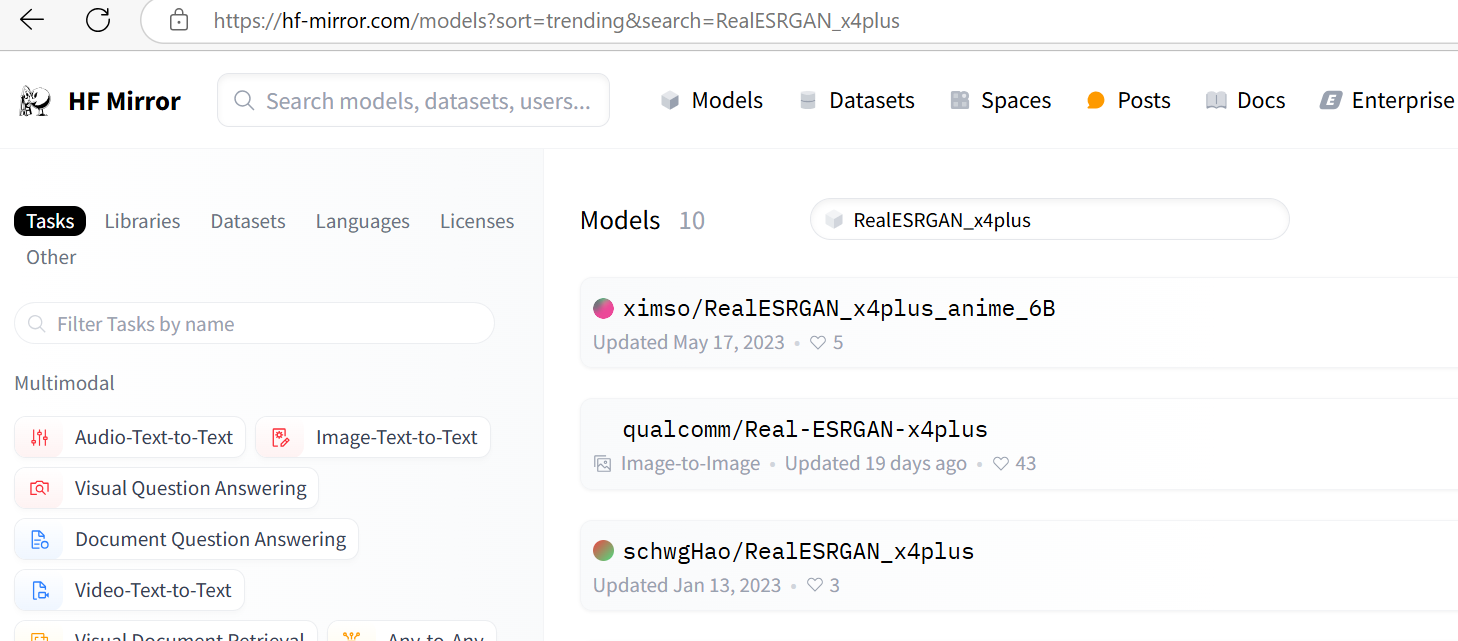This screenshot has height=641, width=1458.
Task: Click the RealESRGAN_x4plus model search field
Action: coord(1049,220)
